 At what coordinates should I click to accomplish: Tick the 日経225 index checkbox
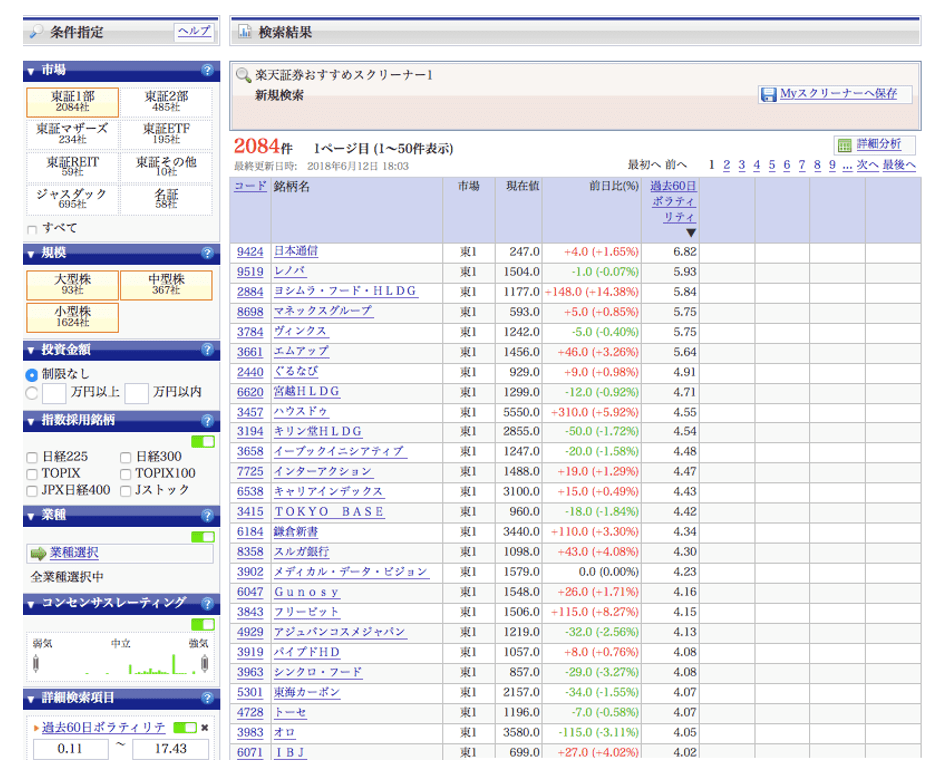33,457
